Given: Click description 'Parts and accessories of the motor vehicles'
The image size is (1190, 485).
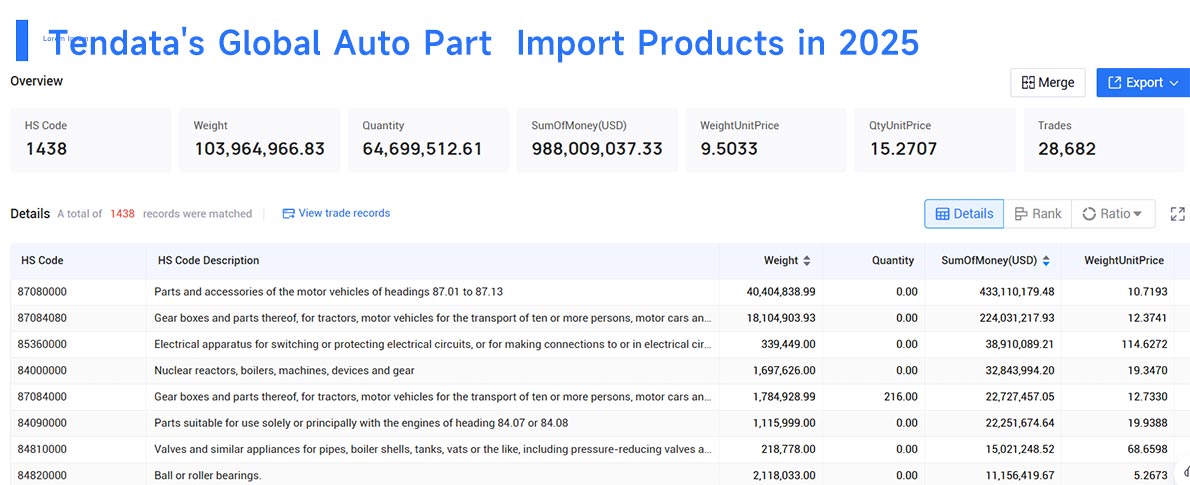Looking at the screenshot, I should pyautogui.click(x=329, y=291).
